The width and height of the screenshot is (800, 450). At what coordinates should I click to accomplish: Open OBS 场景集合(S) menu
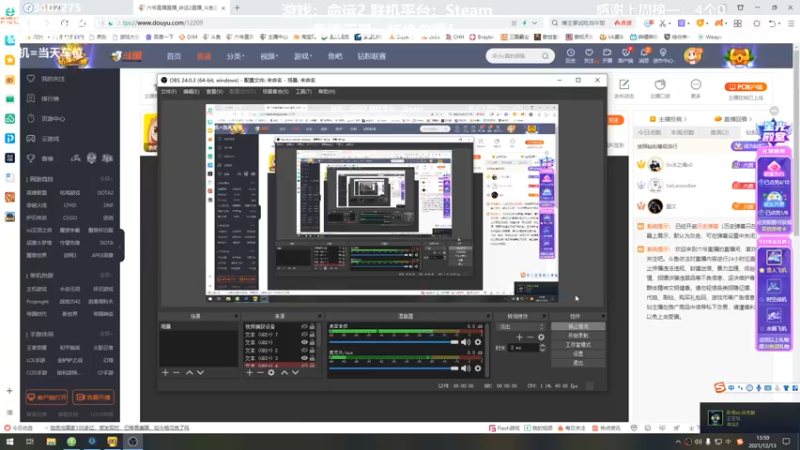point(276,92)
